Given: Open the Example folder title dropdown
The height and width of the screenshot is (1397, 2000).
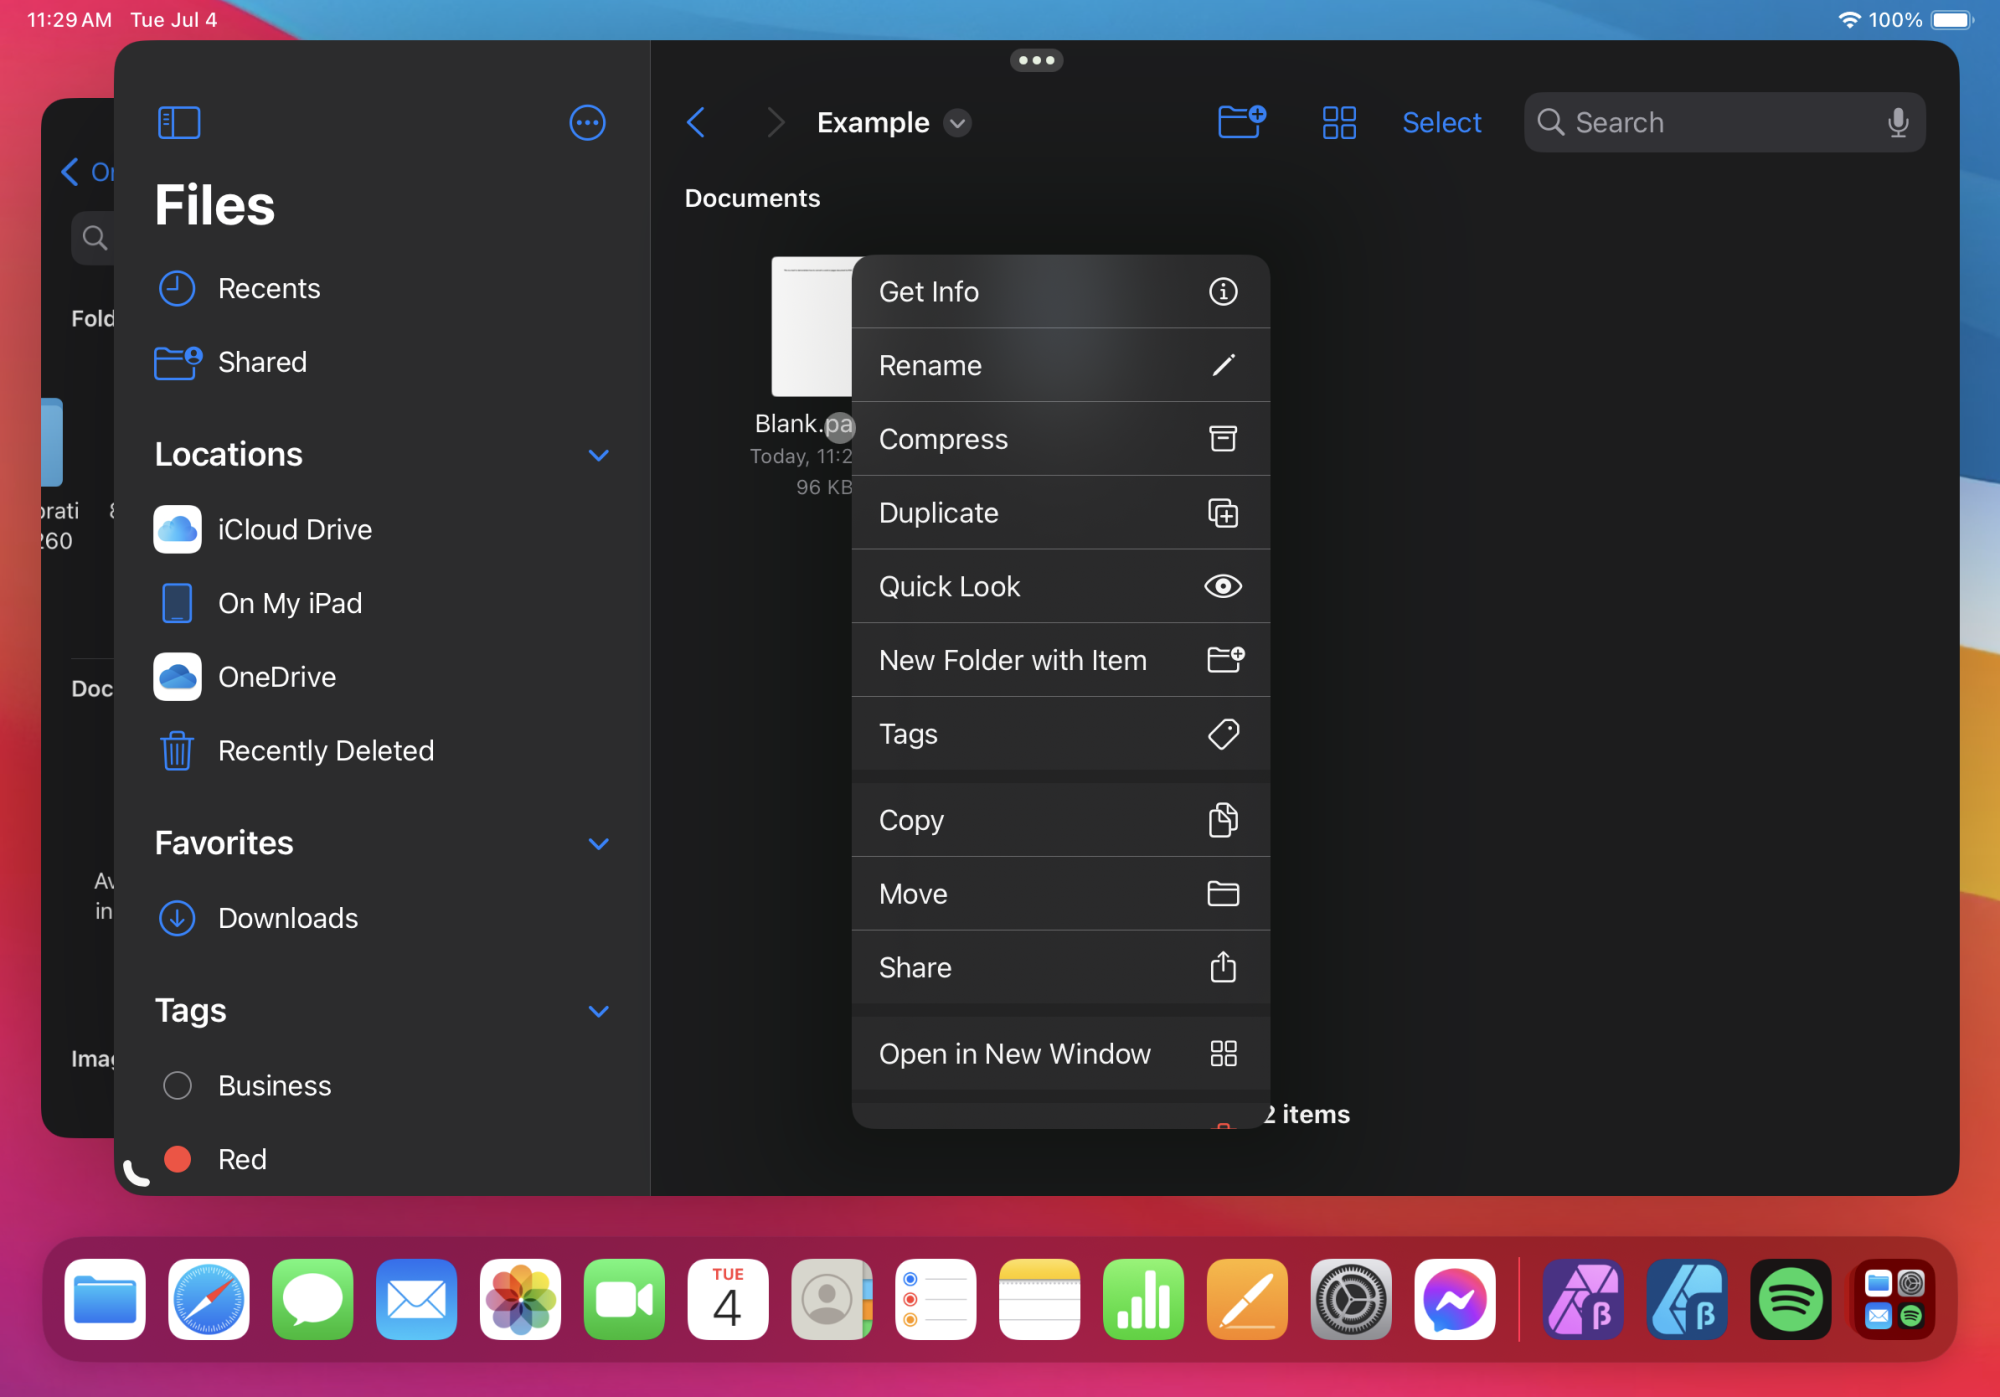Looking at the screenshot, I should click(x=957, y=123).
